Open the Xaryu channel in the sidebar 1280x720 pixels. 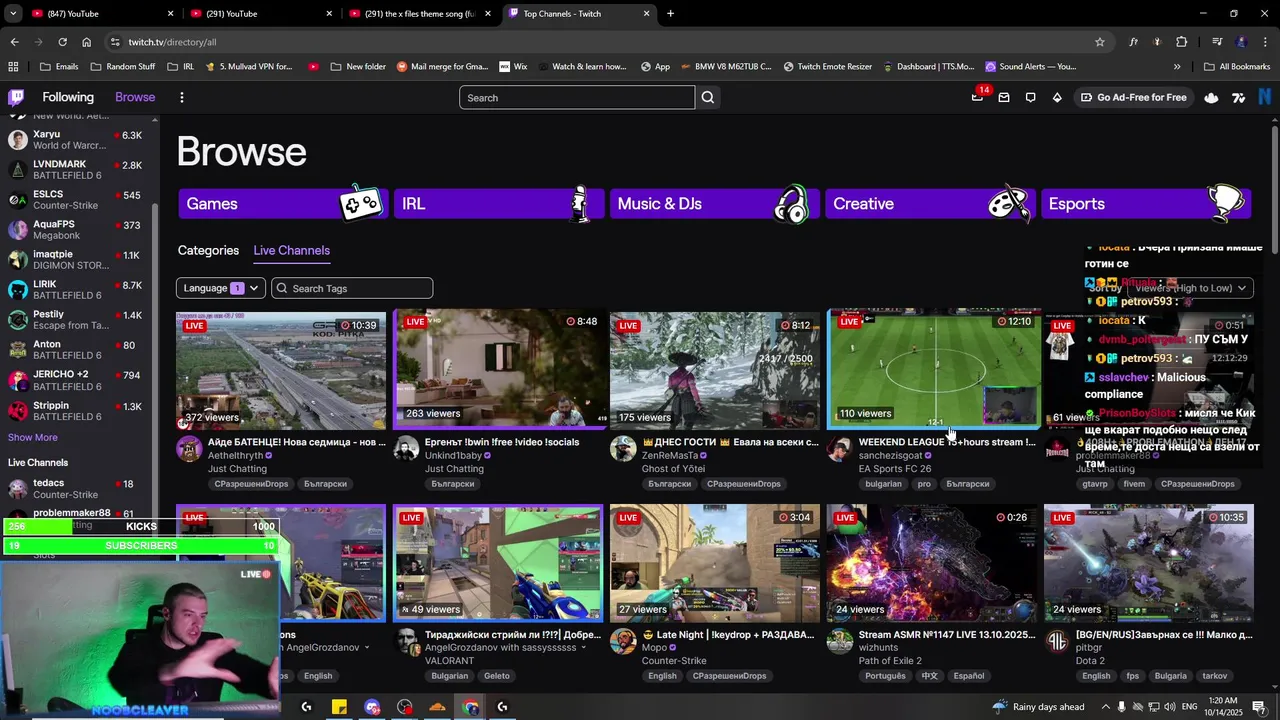pyautogui.click(x=76, y=140)
